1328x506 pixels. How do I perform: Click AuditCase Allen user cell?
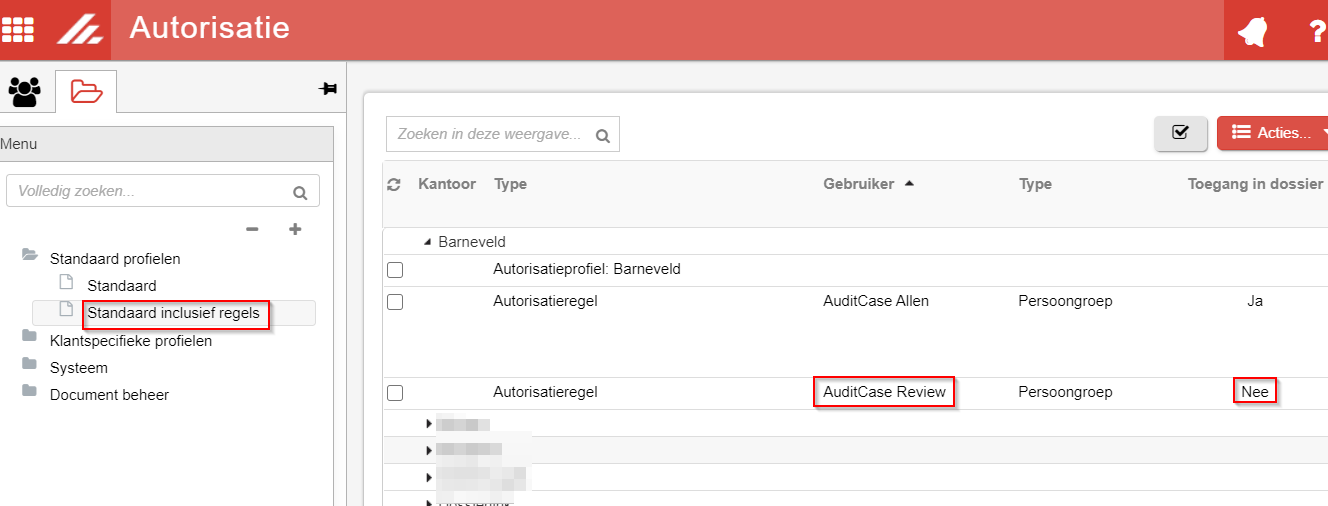point(876,300)
